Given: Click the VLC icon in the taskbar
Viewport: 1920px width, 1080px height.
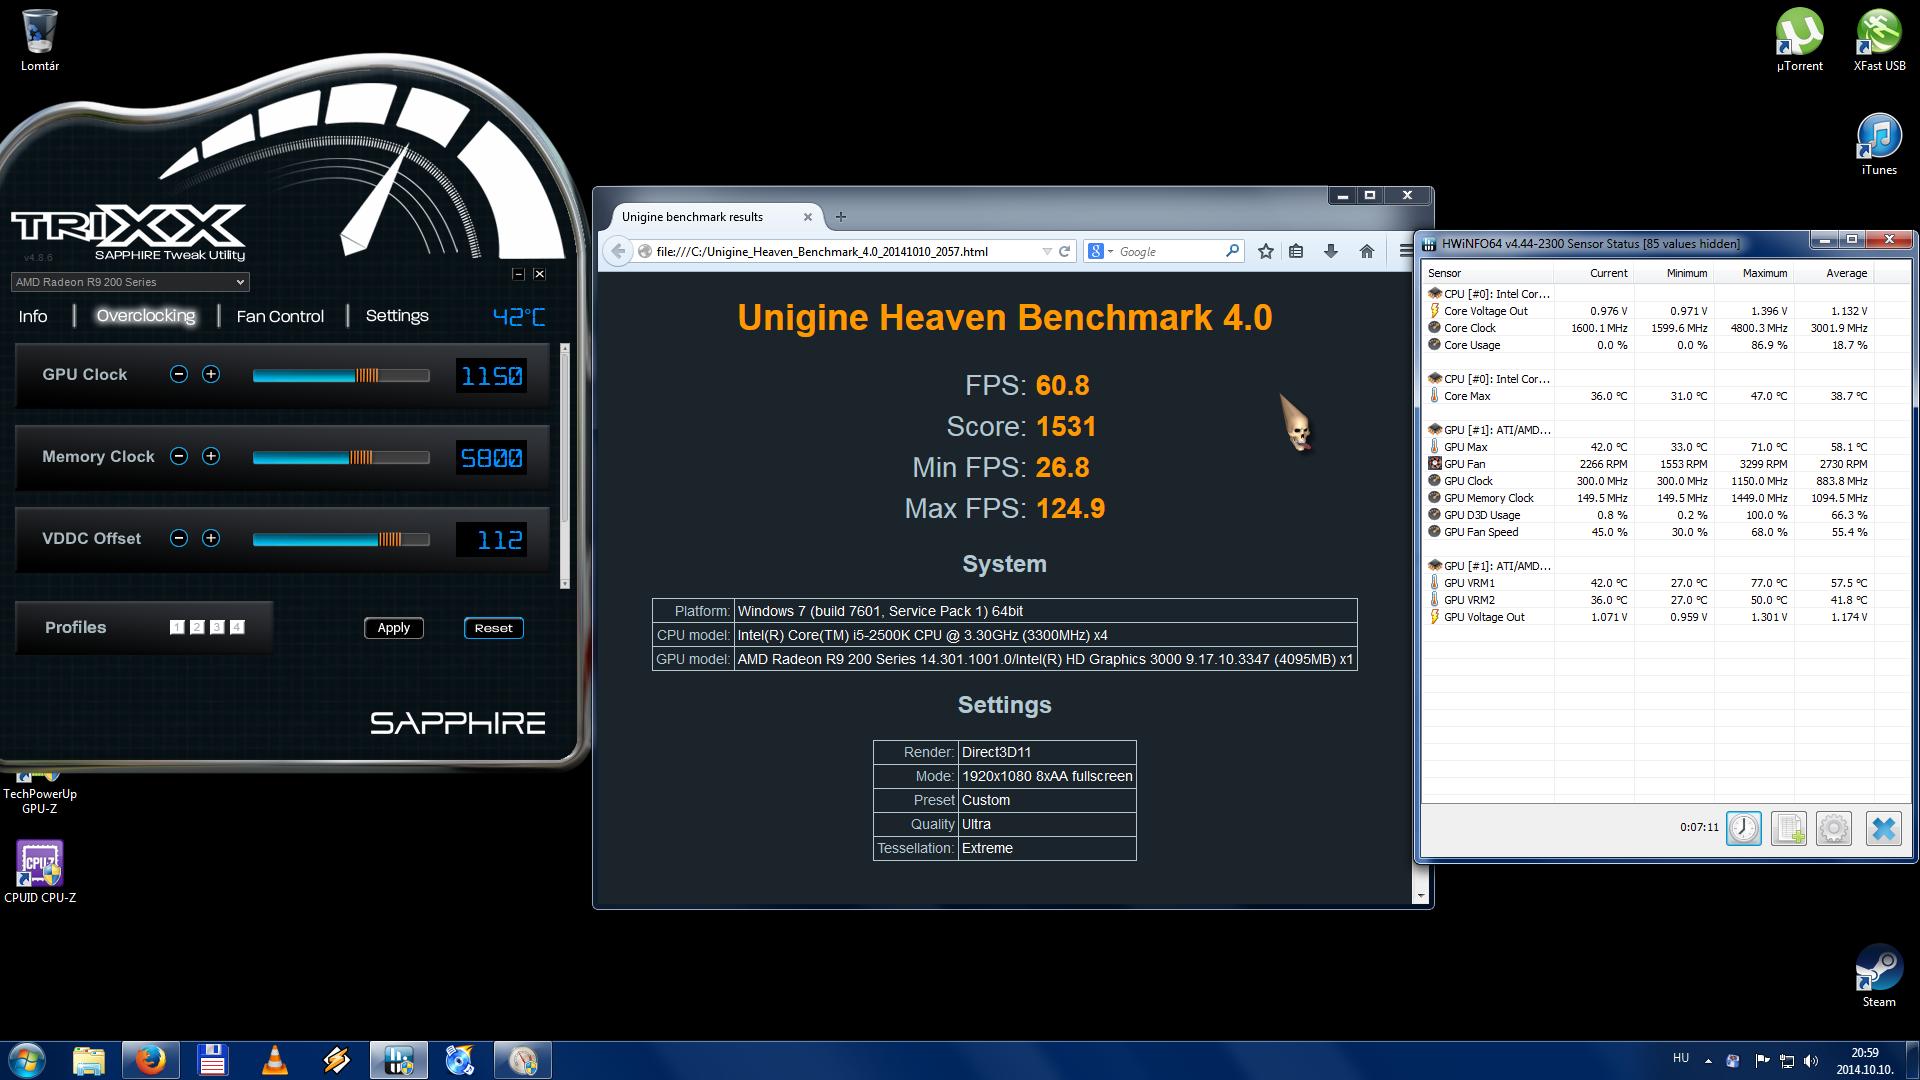Looking at the screenshot, I should pyautogui.click(x=274, y=1060).
